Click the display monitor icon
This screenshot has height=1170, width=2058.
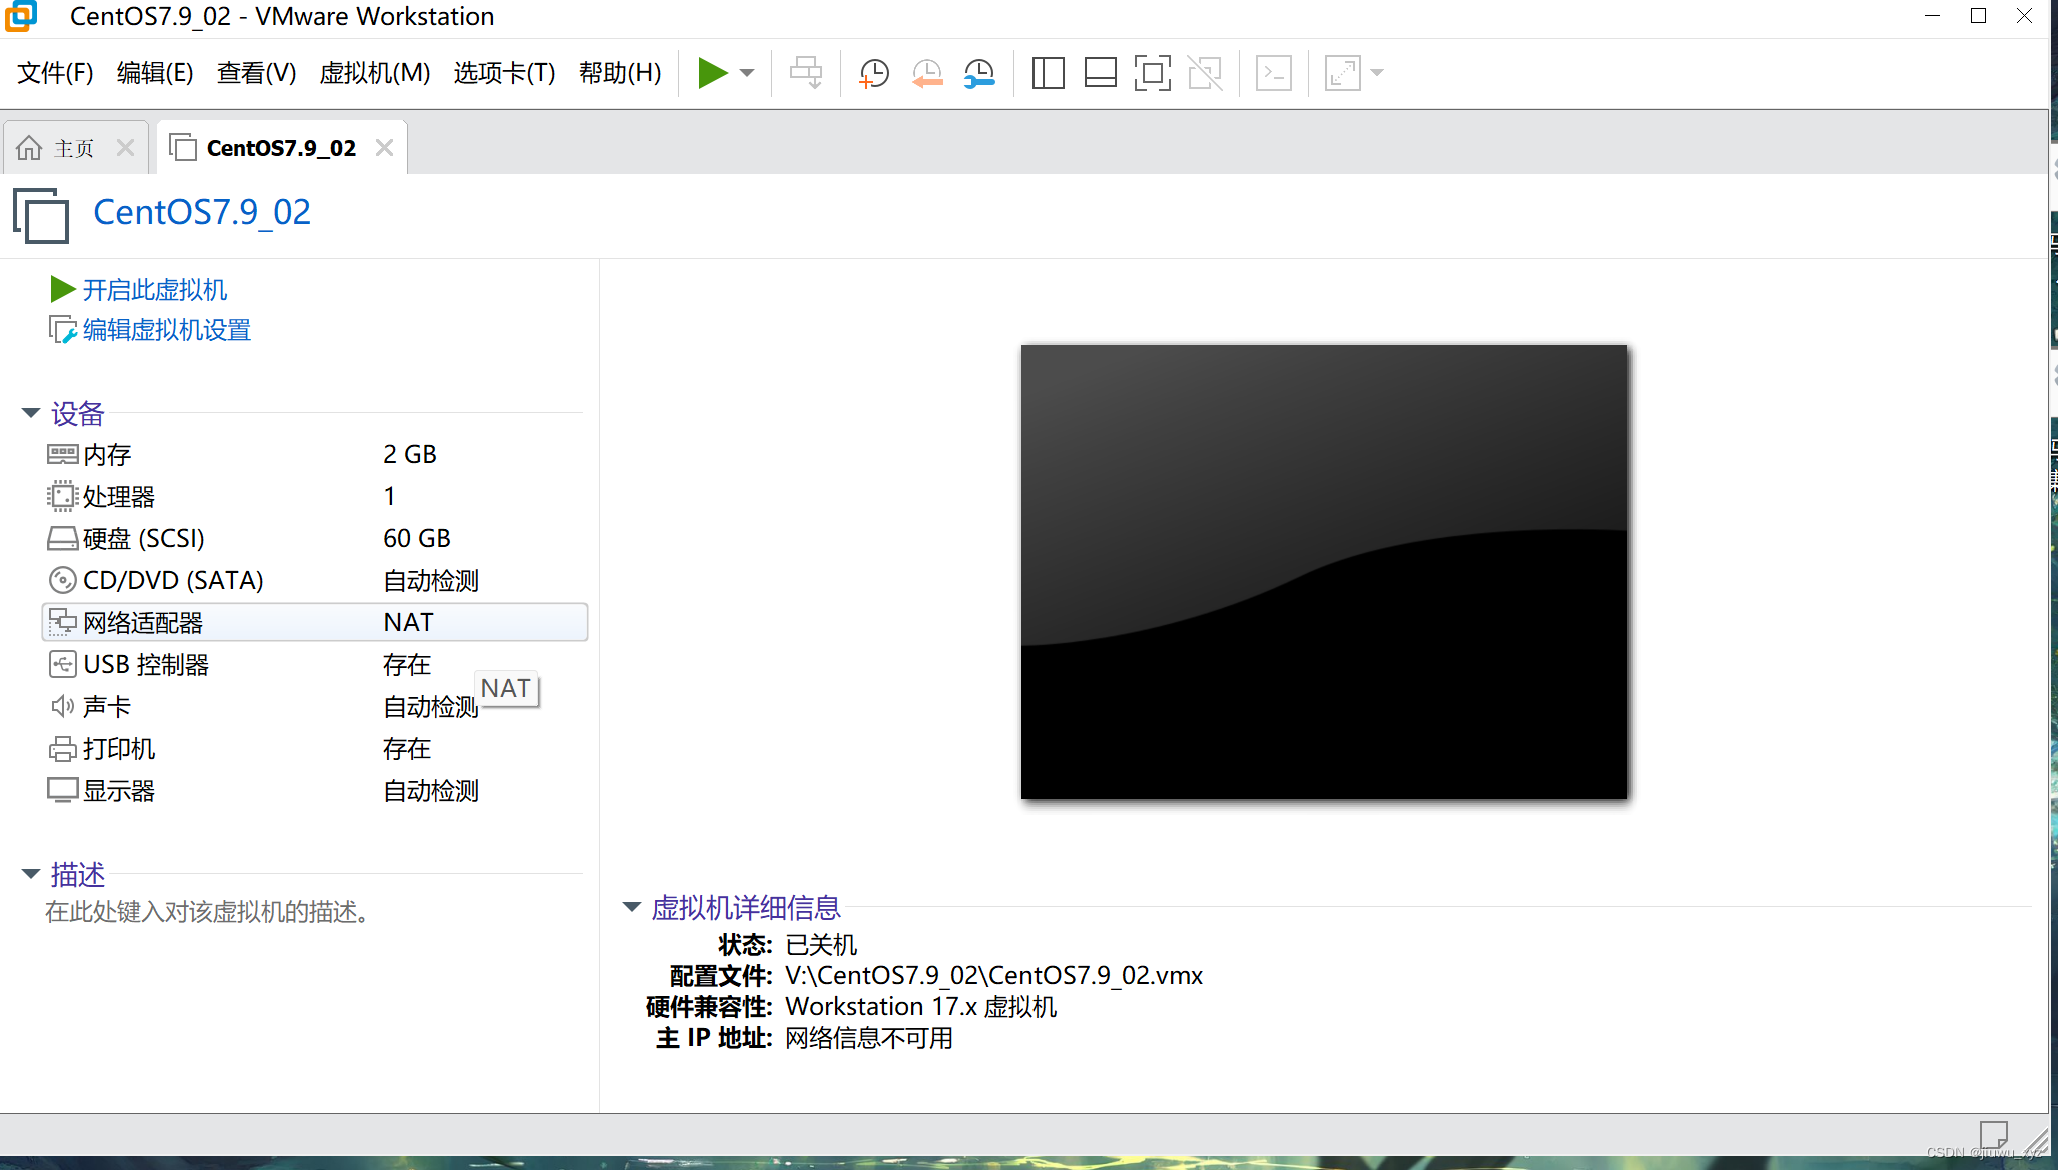click(x=62, y=790)
